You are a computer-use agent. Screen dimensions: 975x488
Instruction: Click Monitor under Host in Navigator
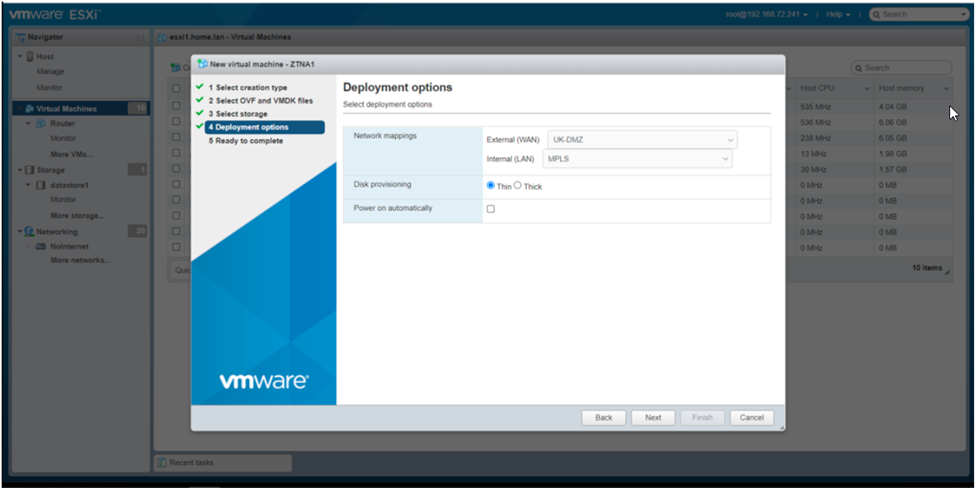click(x=50, y=88)
